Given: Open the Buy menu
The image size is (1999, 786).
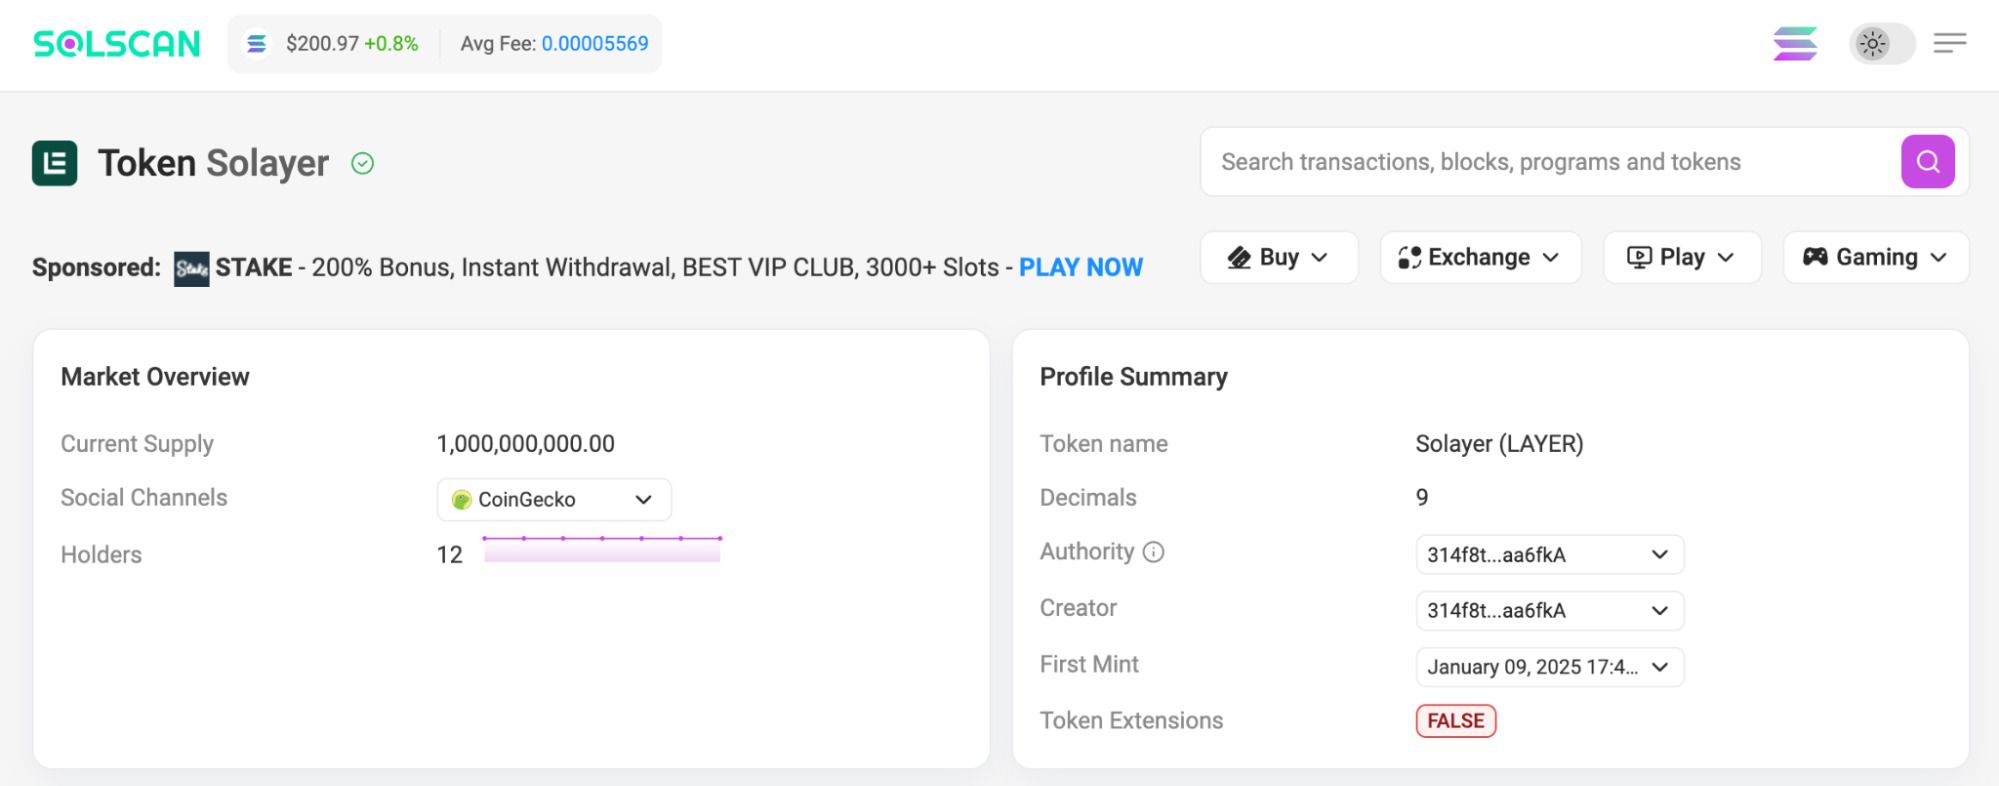Looking at the screenshot, I should pyautogui.click(x=1278, y=258).
